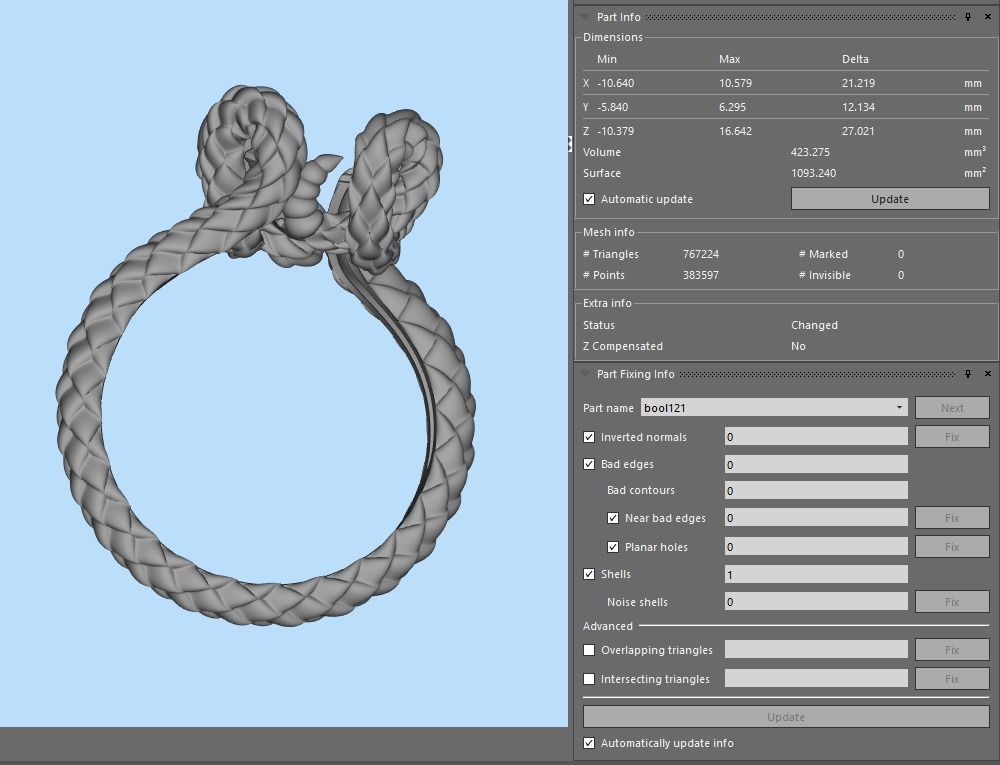Click the Near bad edges count field
This screenshot has width=1000, height=765.
tap(816, 518)
